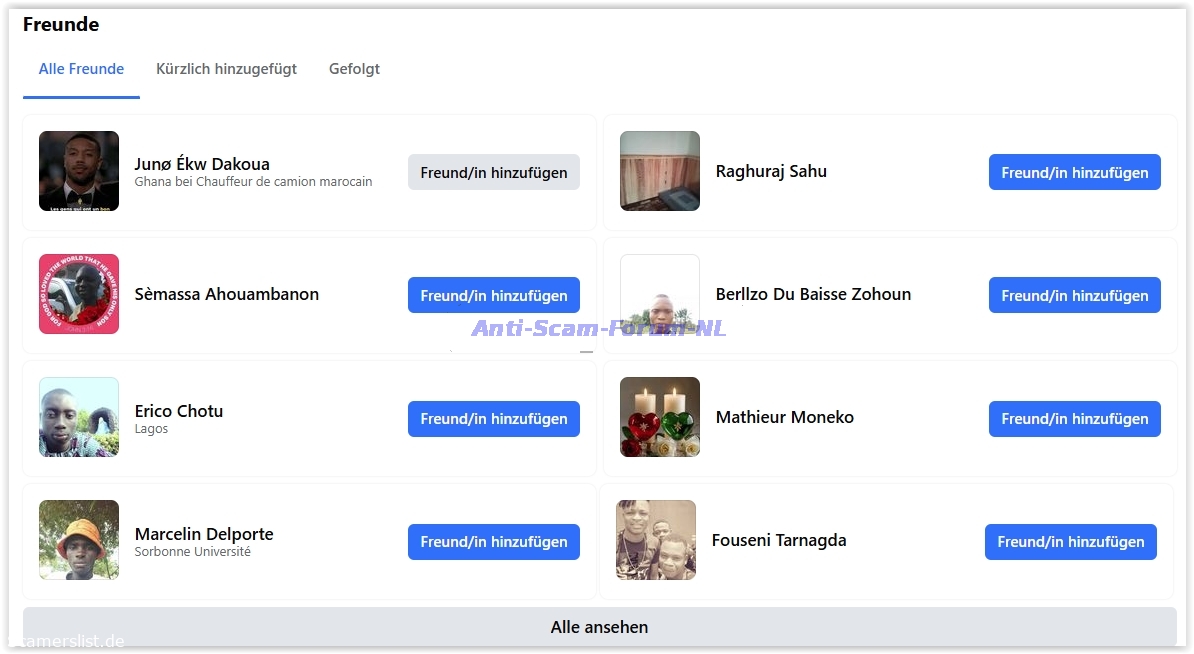Open Mathieur Moneko's candle profile picture
This screenshot has width=1194, height=654.
659,417
